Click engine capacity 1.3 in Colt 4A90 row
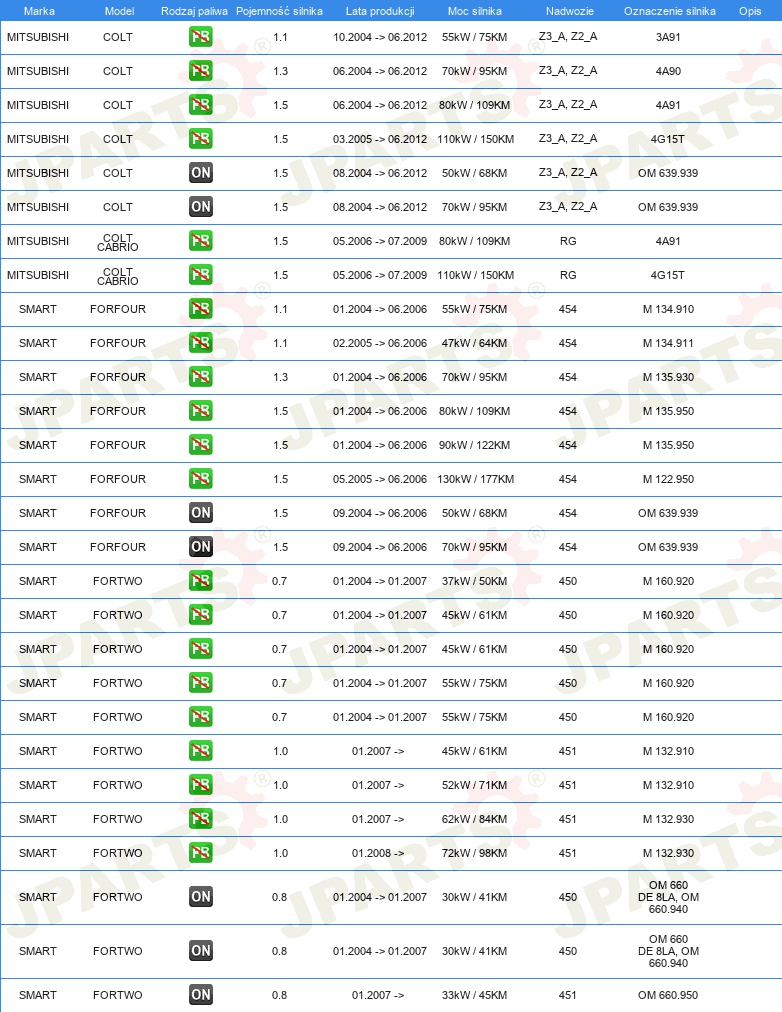 (280, 71)
